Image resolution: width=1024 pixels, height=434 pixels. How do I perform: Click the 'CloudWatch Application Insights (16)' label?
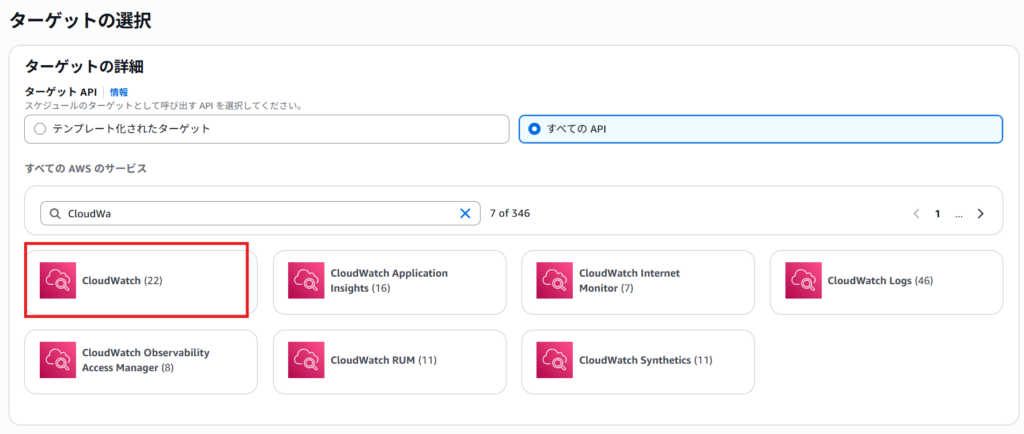coord(389,281)
